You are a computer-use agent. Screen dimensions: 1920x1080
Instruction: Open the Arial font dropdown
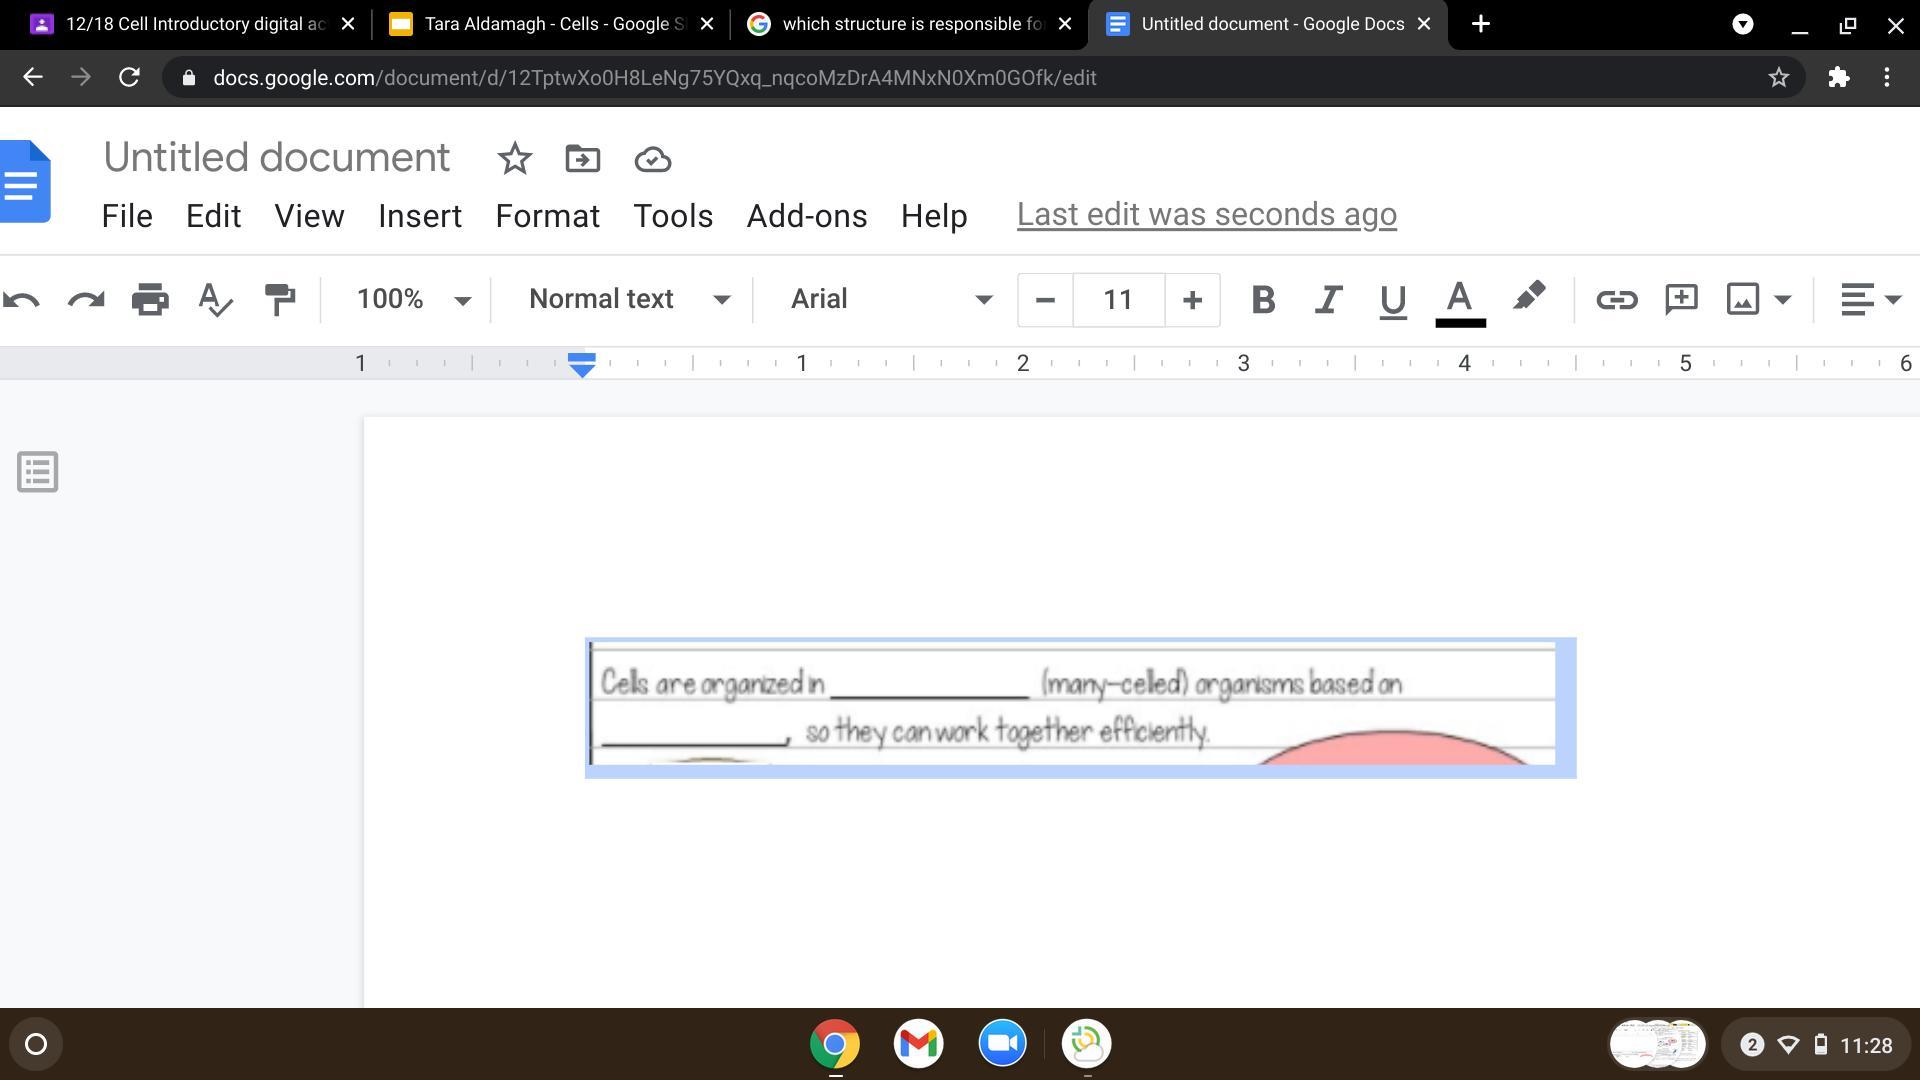[890, 300]
